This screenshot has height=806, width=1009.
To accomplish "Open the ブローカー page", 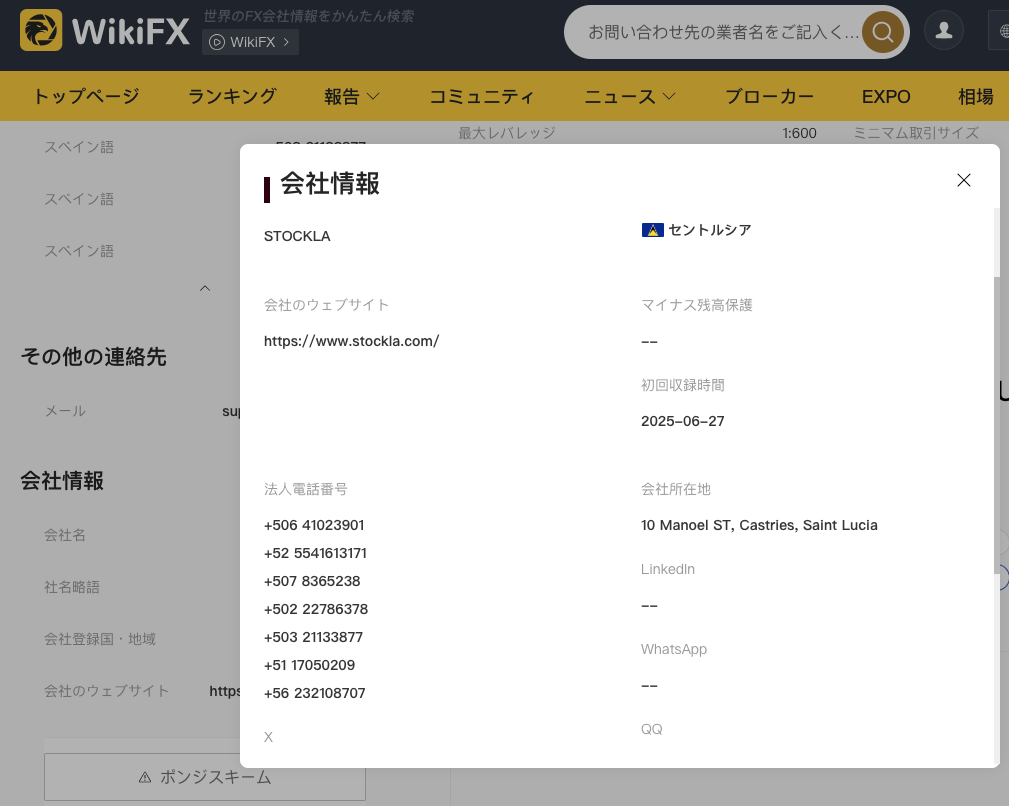I will coord(769,96).
